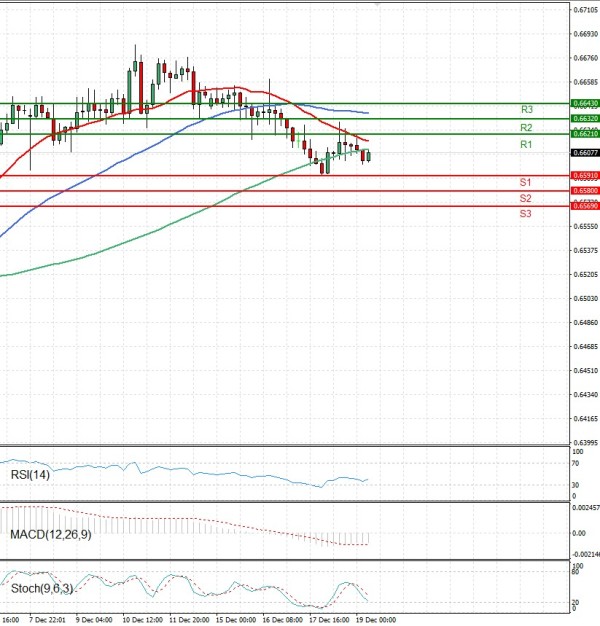Screen dimensions: 600x626
Task: Click the R1 resistance level label
Action: click(525, 145)
